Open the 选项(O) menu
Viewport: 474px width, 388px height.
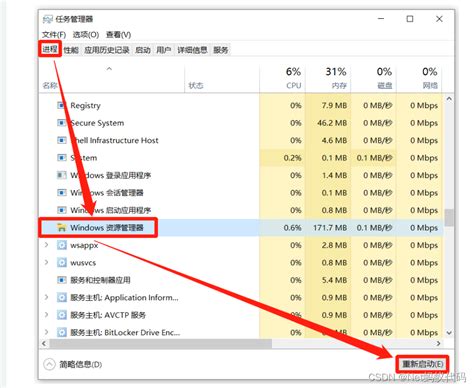pos(86,35)
